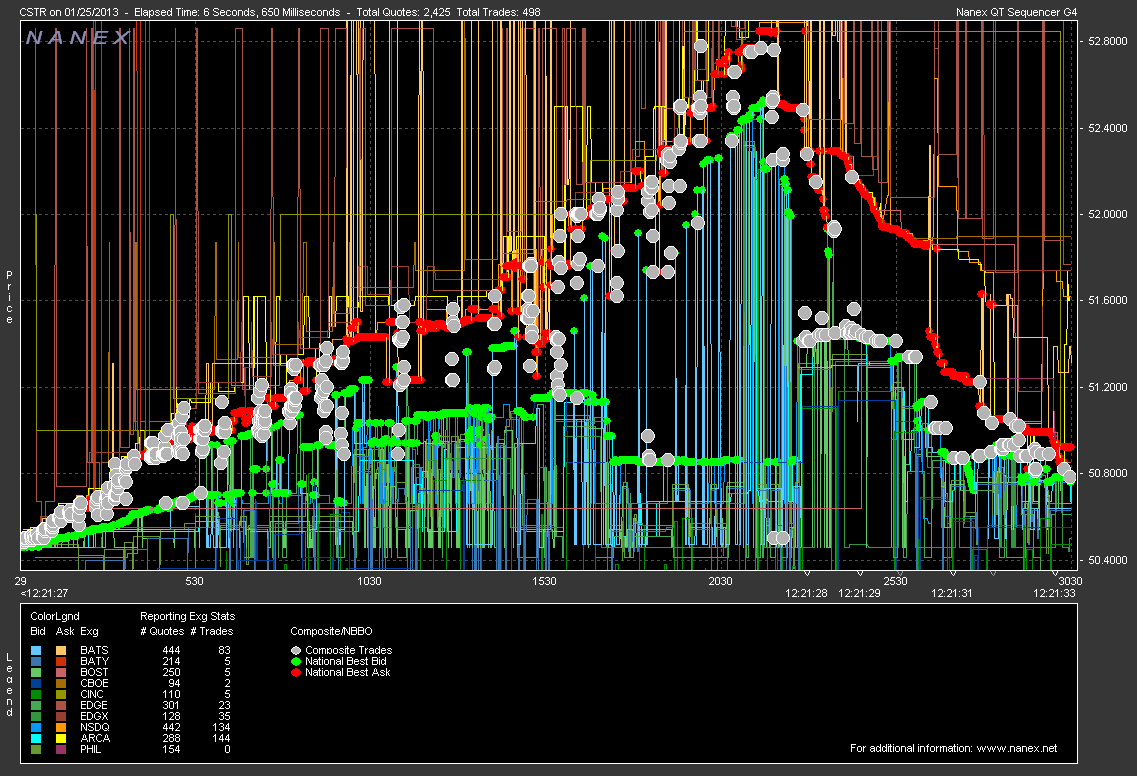Select the EDGX exchange label

coord(94,716)
